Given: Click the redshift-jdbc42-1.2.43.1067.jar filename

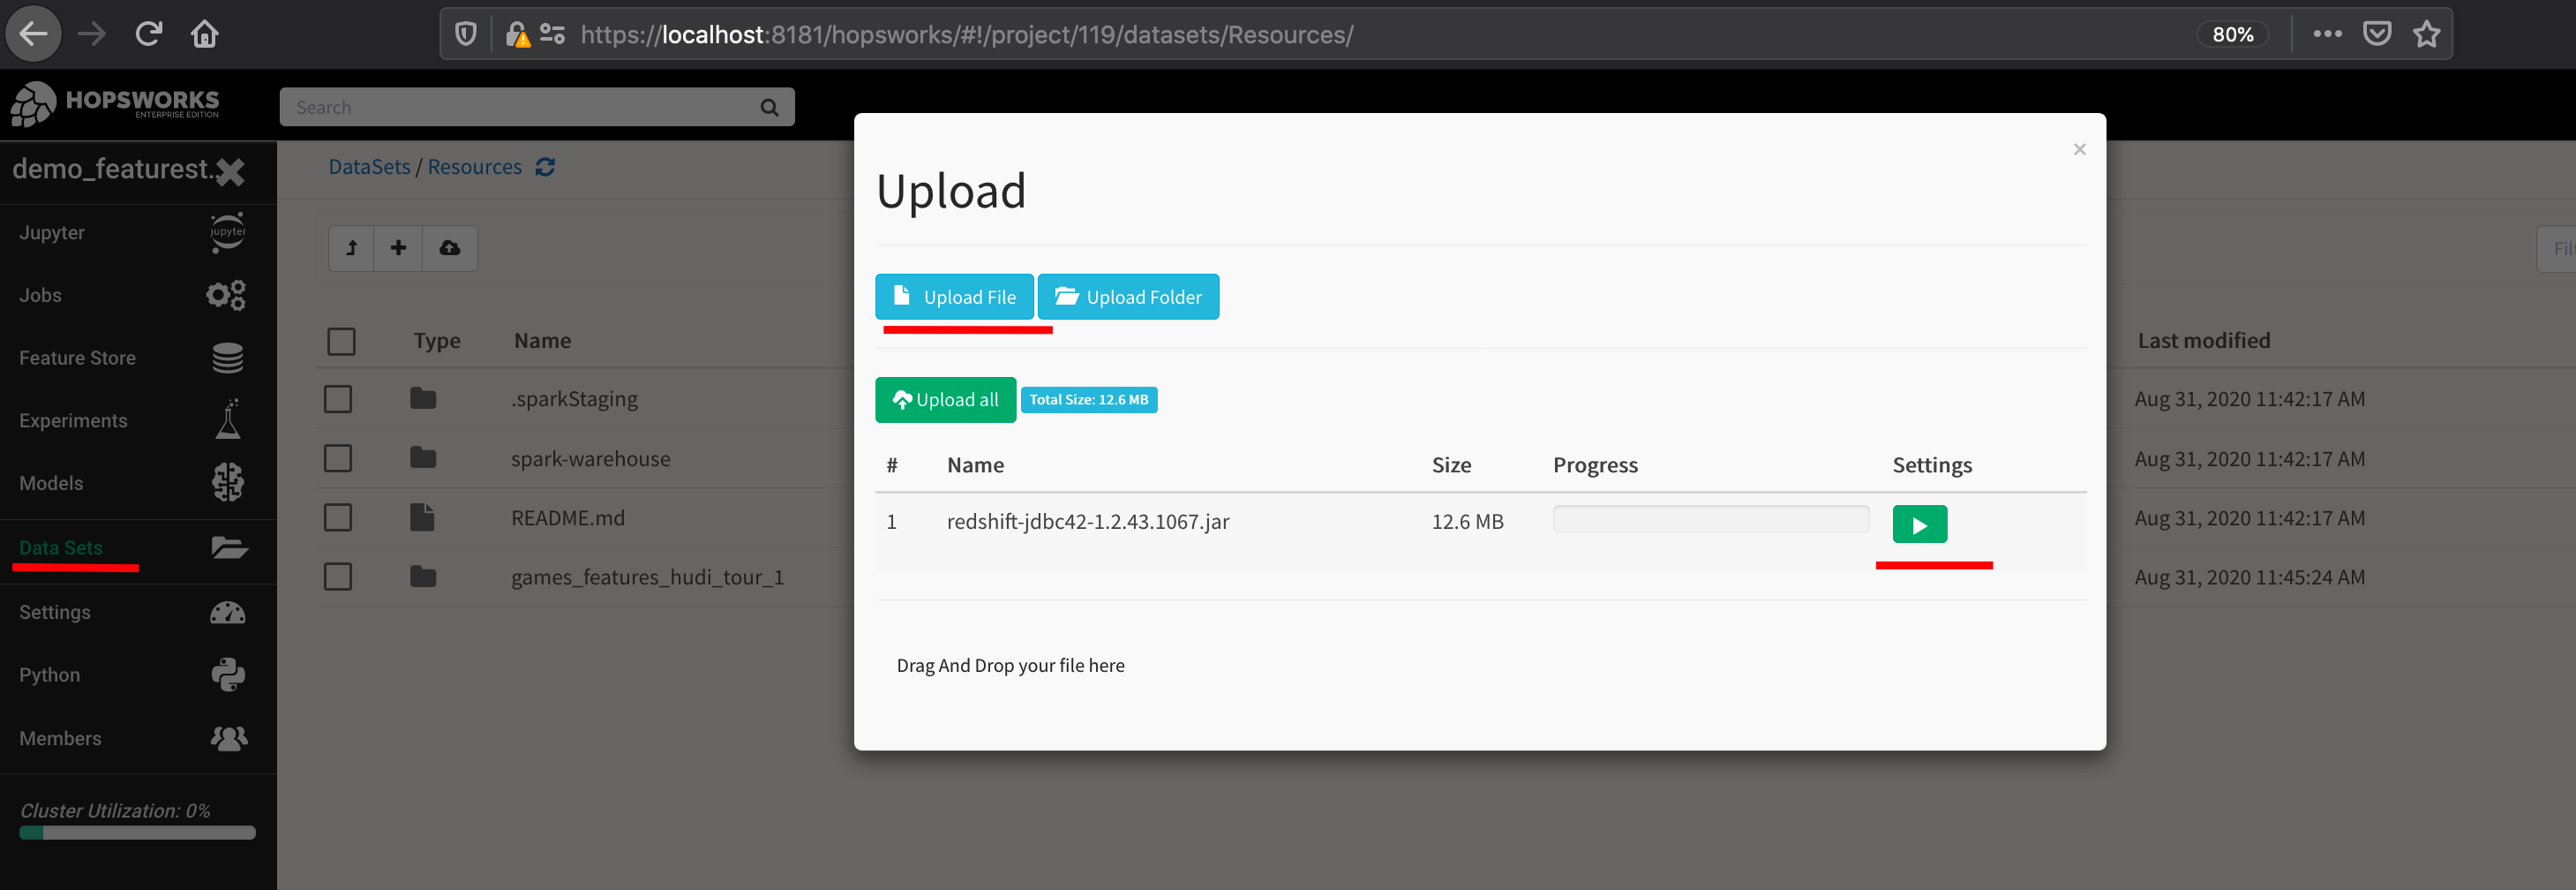Looking at the screenshot, I should pos(1088,522).
